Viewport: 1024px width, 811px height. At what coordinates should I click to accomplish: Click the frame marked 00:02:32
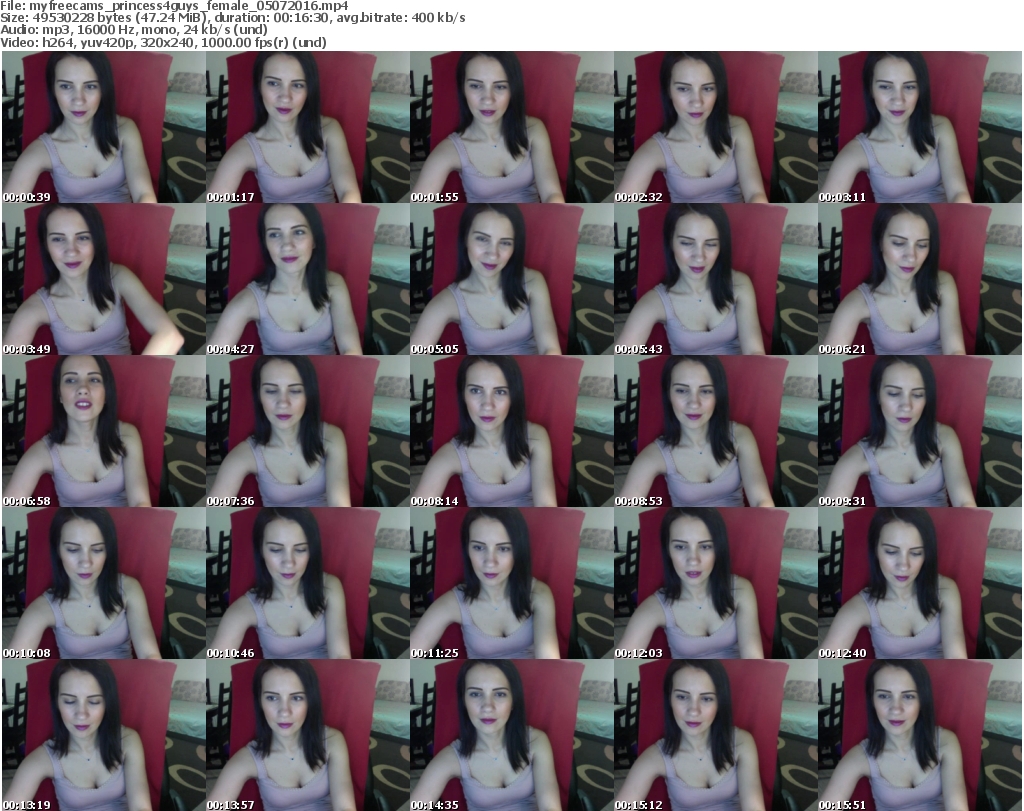tap(716, 127)
